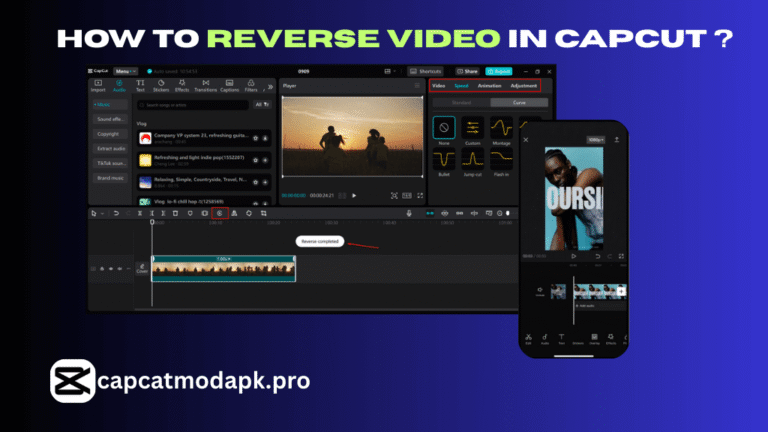768x432 pixels.
Task: Click the Share button
Action: coord(467,72)
